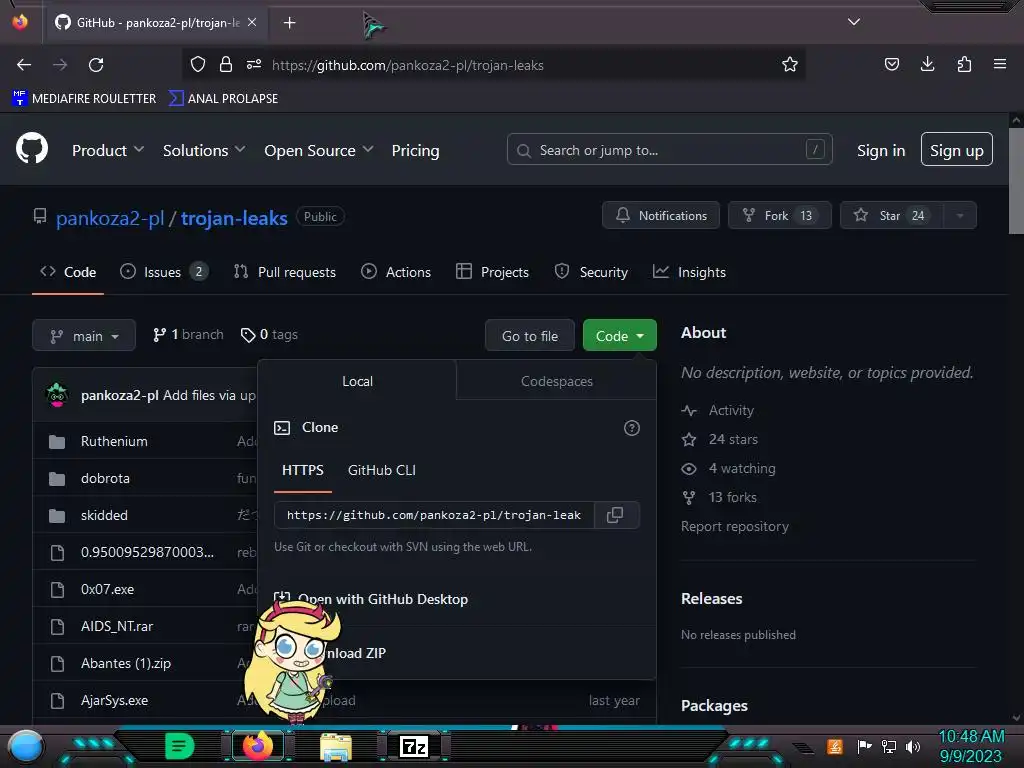This screenshot has width=1024, height=768.
Task: Reload the page with the refresh icon
Action: (x=96, y=65)
